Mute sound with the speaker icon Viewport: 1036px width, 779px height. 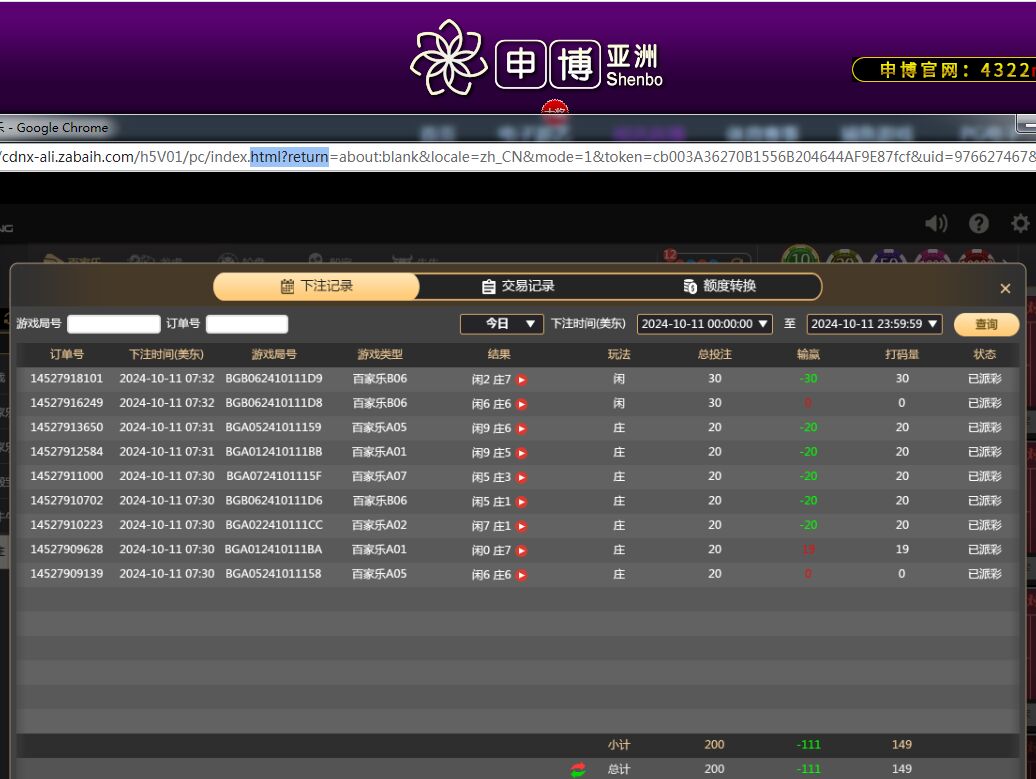[936, 224]
